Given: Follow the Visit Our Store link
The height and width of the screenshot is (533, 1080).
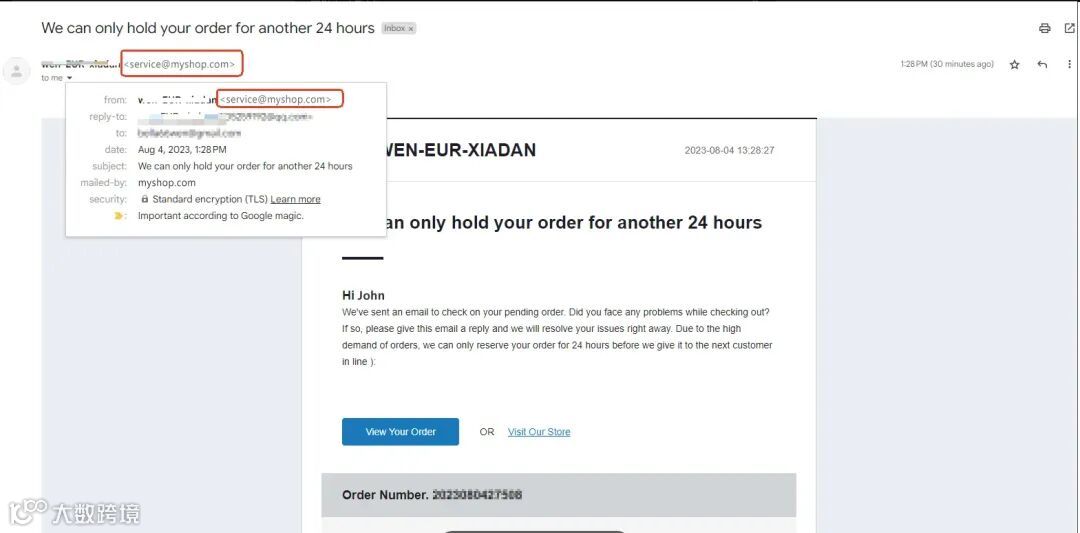Looking at the screenshot, I should (x=539, y=432).
